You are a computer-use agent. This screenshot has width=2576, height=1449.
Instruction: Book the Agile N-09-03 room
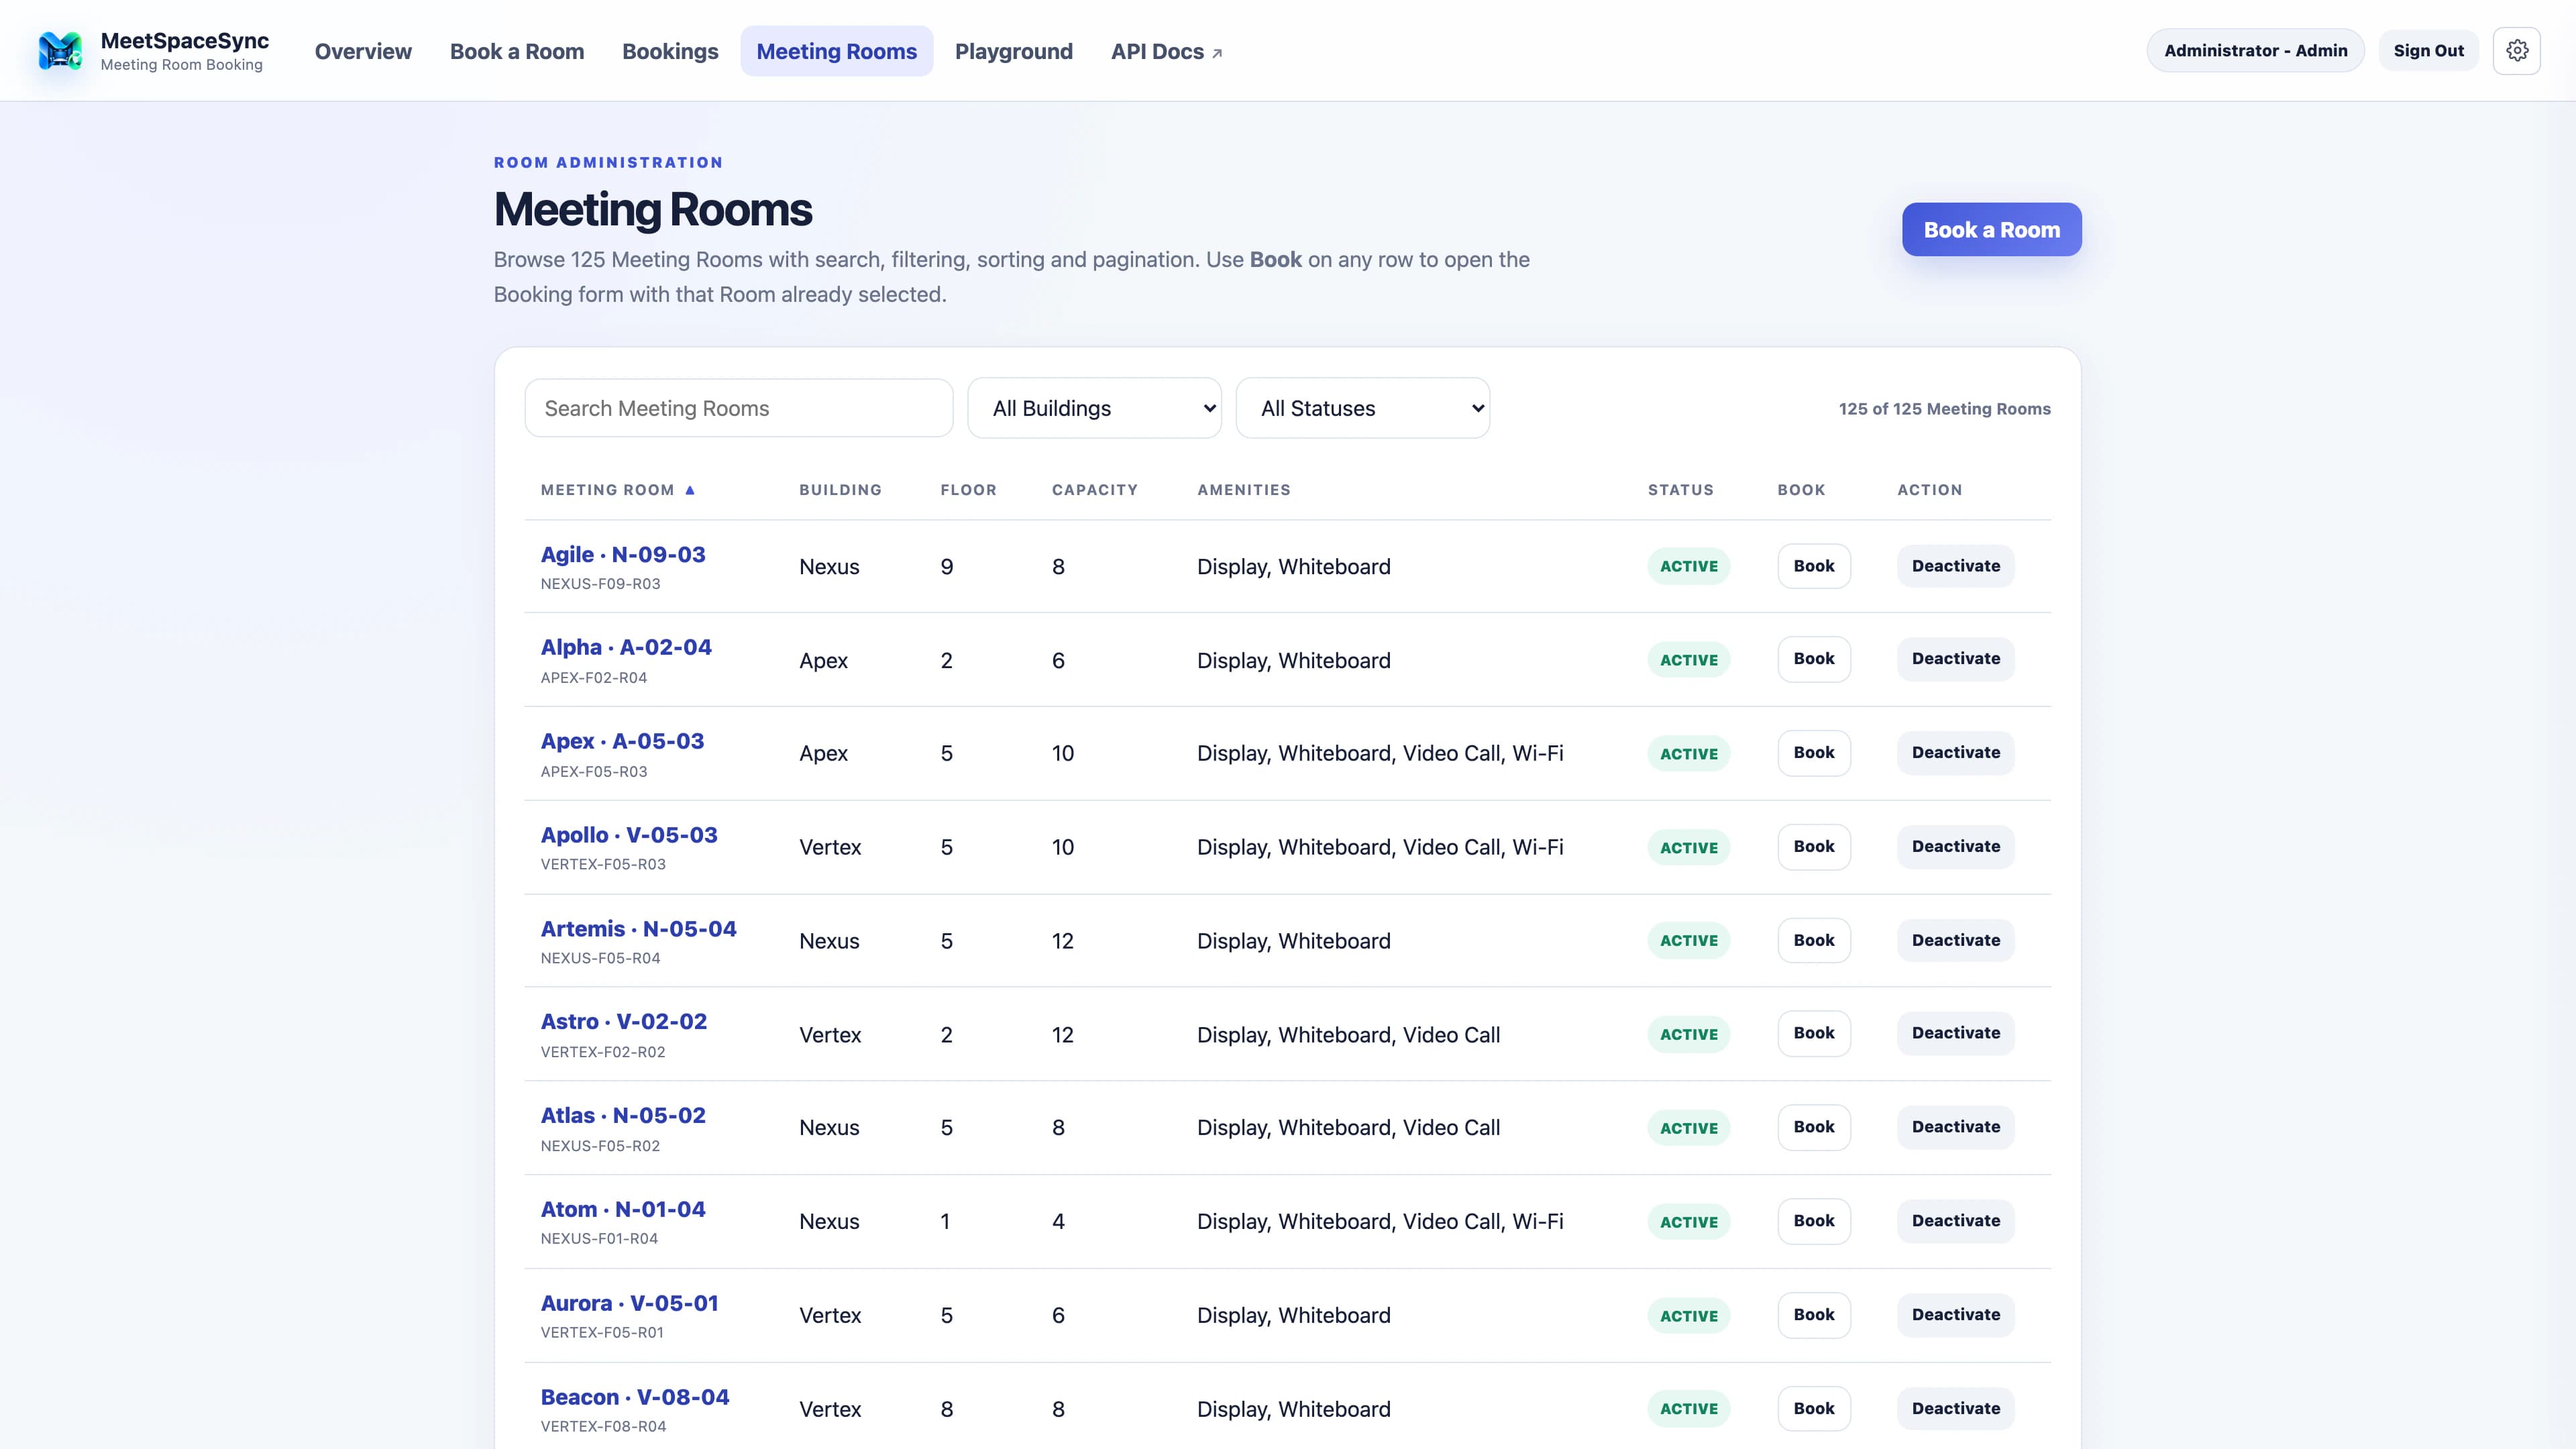point(1814,566)
